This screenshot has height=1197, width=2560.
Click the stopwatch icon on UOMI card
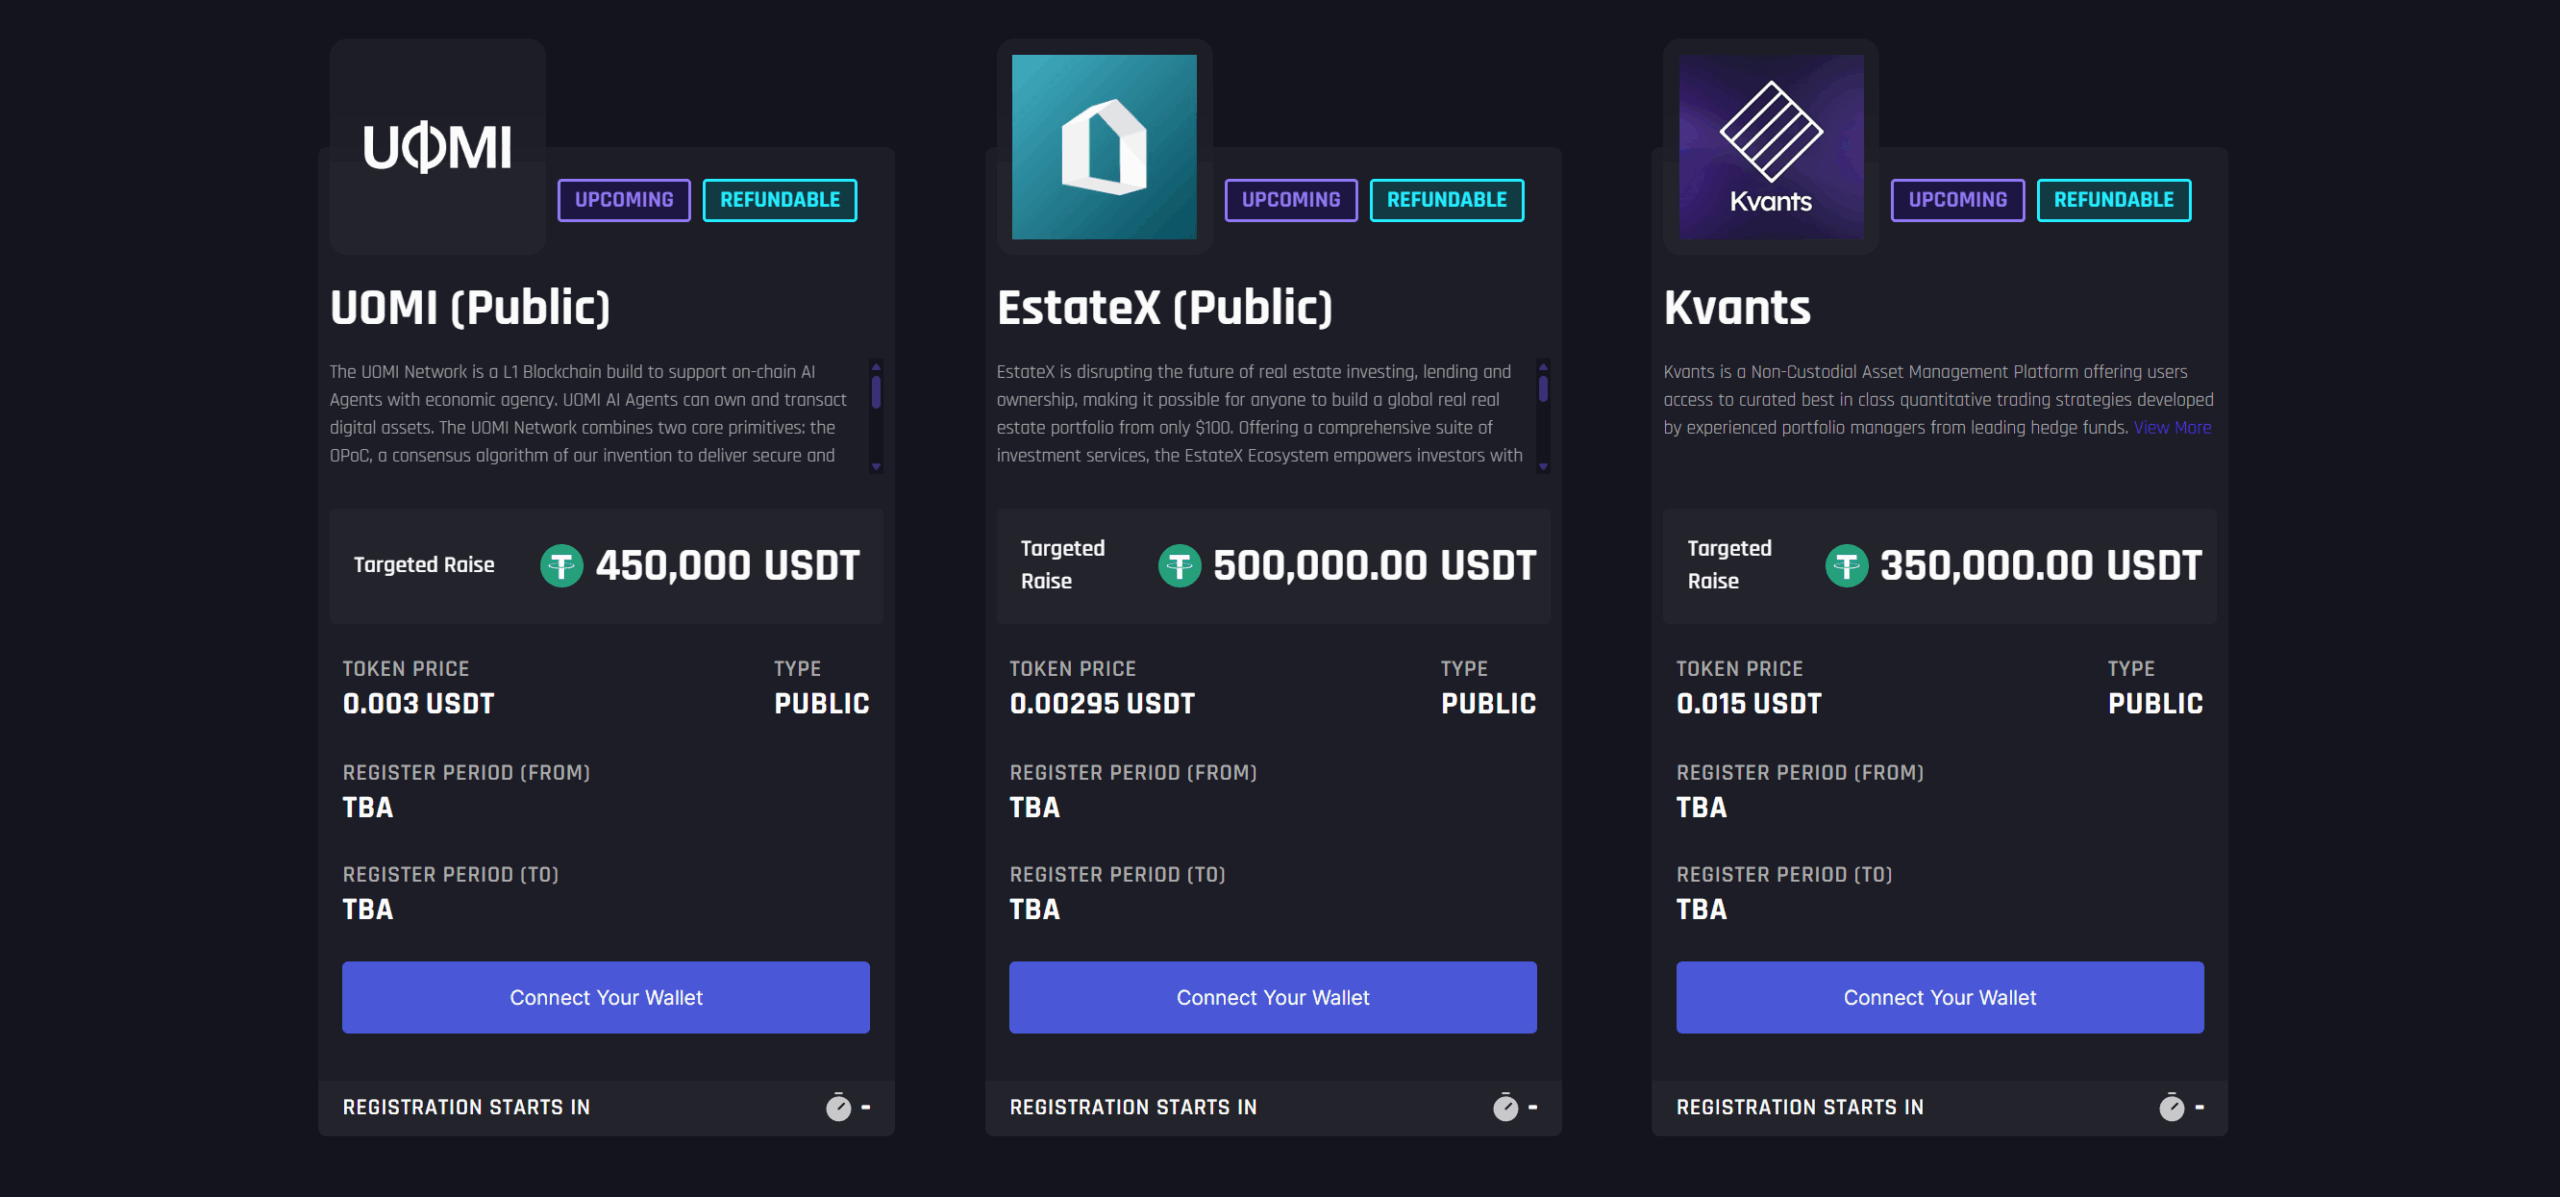point(838,1107)
